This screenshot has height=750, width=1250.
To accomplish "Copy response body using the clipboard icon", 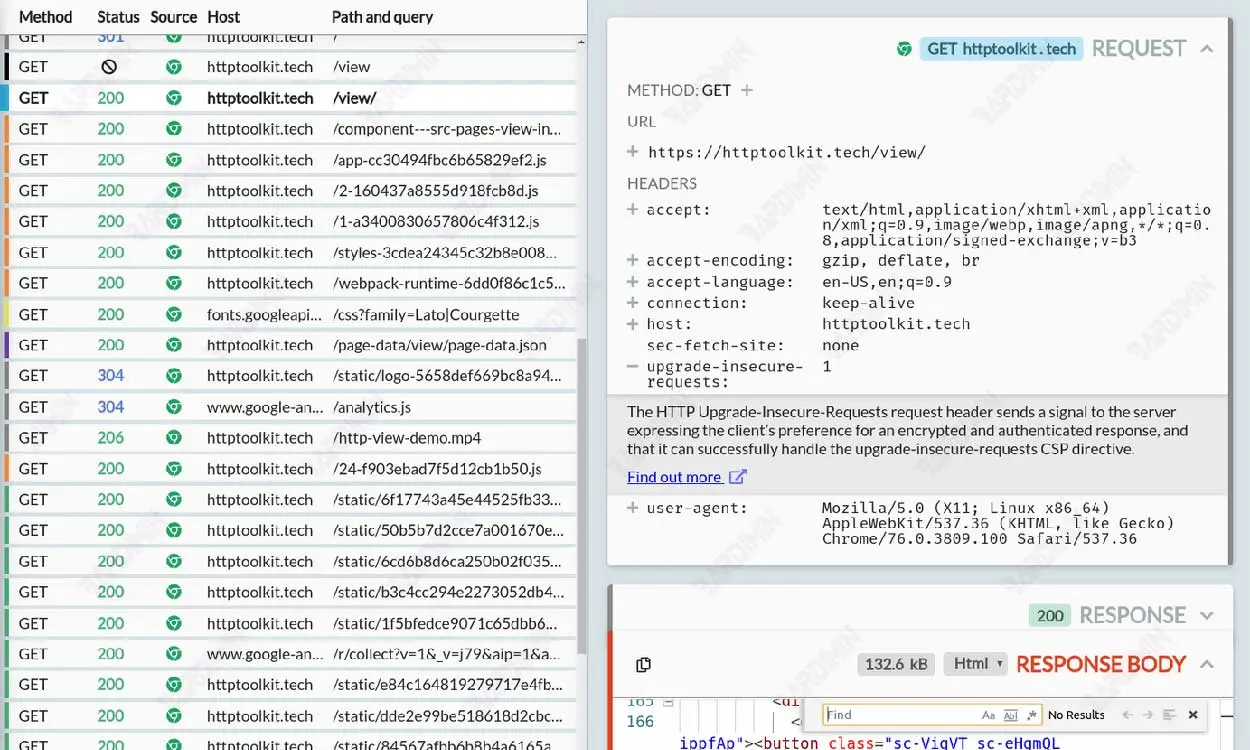I will (644, 665).
